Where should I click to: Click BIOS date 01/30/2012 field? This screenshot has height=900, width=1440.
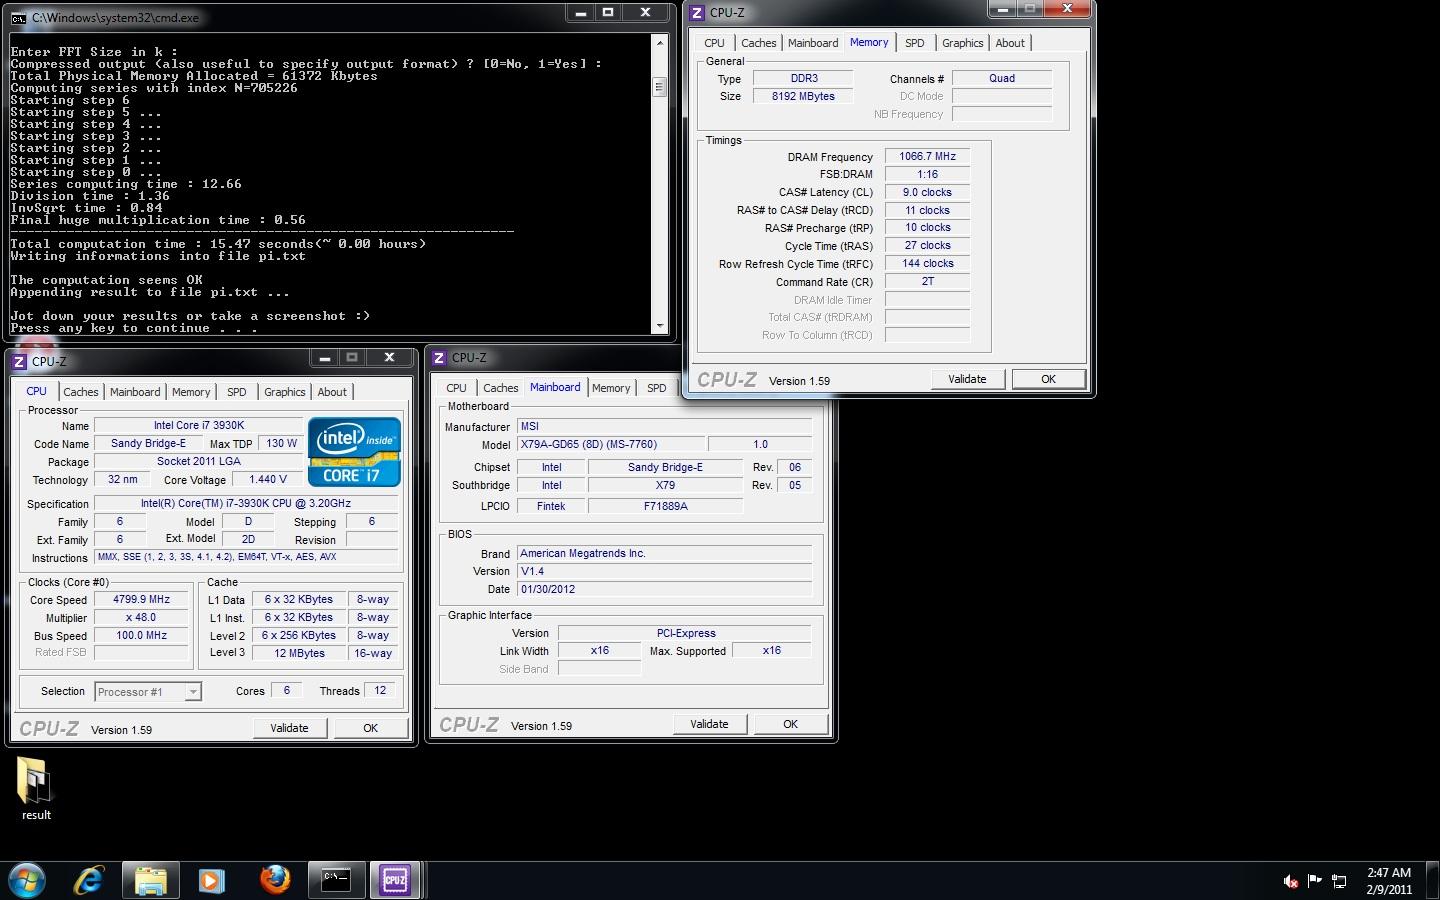click(663, 589)
